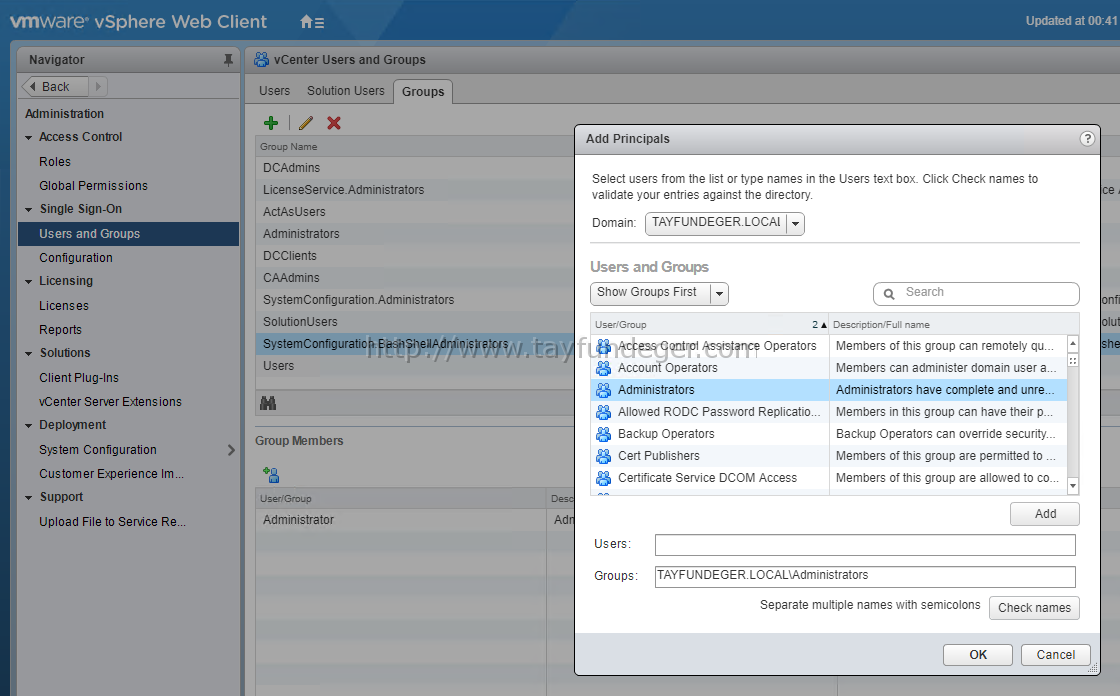Click the principals list scroll down arrow

coord(1072,486)
